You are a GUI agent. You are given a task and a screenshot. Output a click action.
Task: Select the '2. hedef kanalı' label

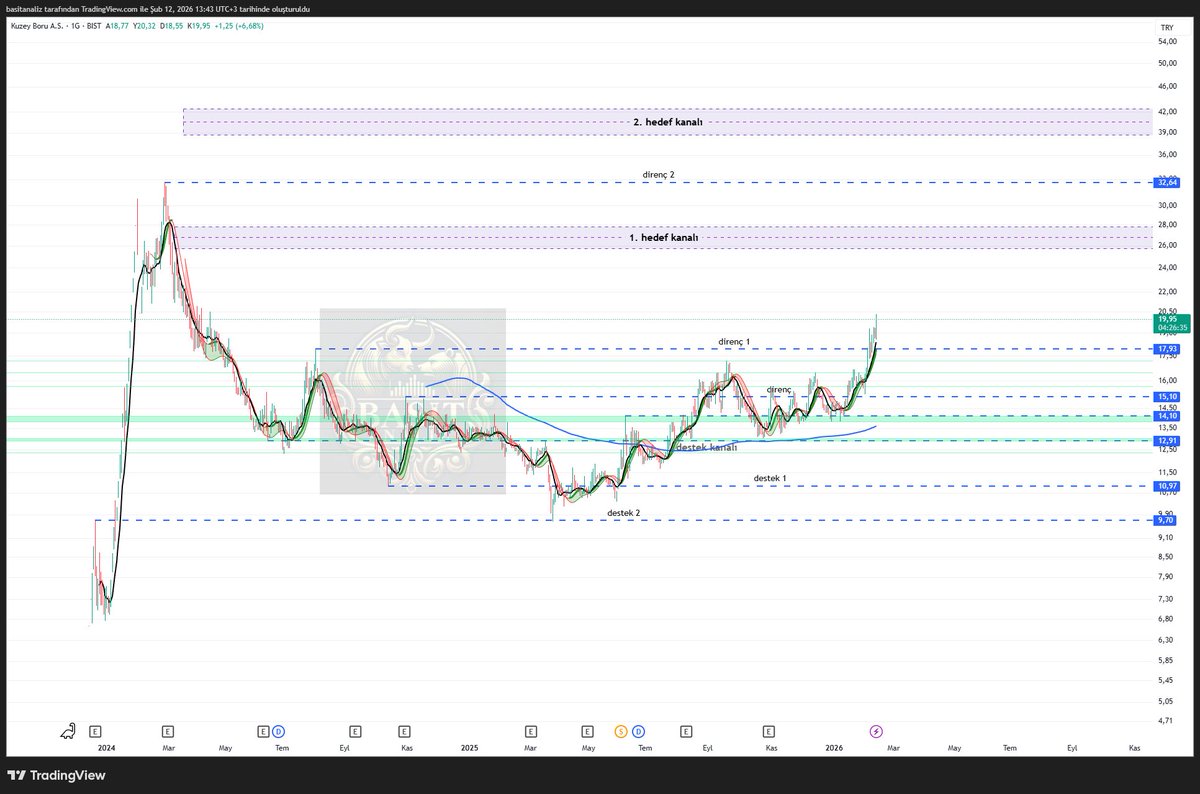point(669,122)
